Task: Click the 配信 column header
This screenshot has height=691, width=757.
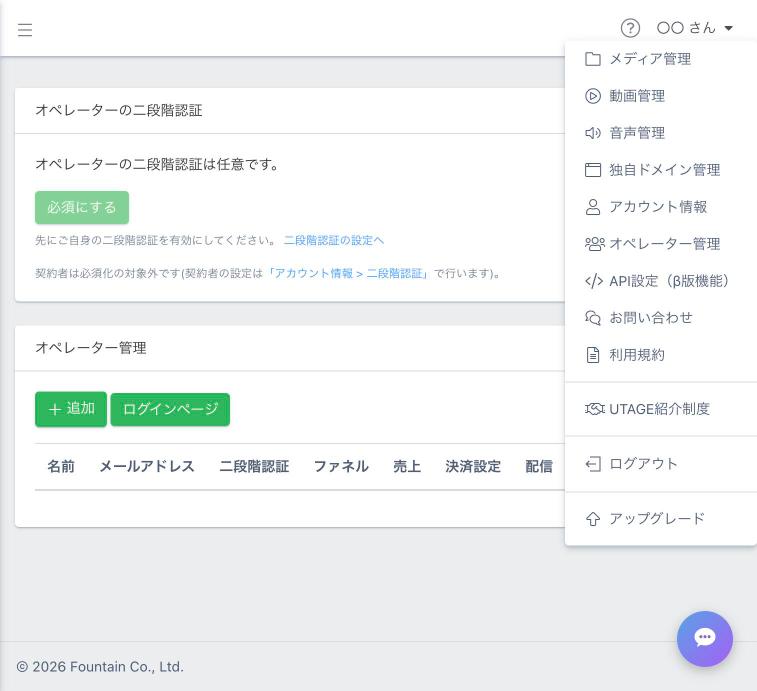Action: [x=539, y=466]
